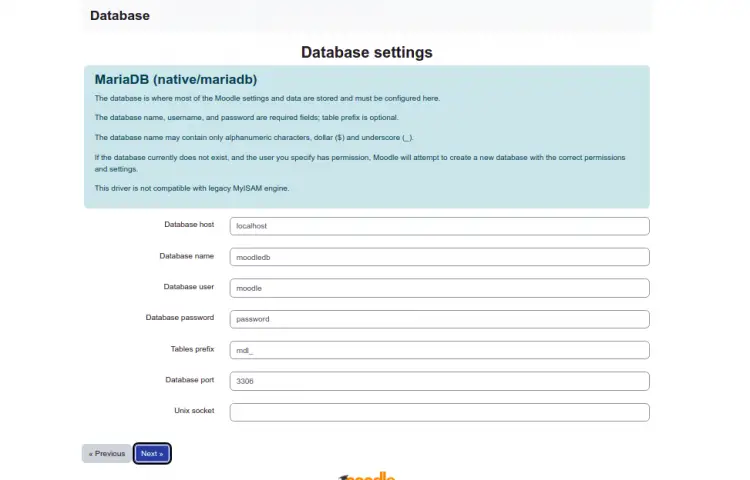
Task: Go back with the « Previous button
Action: point(107,453)
